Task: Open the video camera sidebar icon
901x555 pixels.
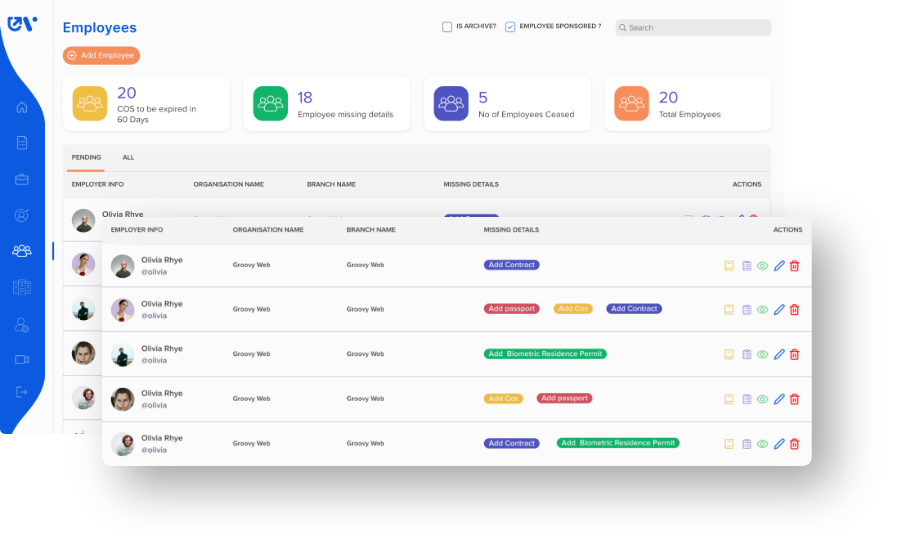Action: coord(22,359)
